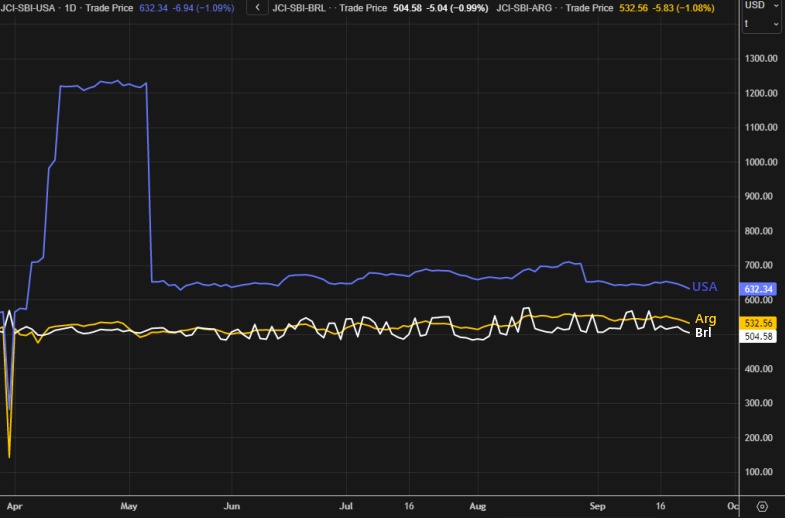Click the yellow 532.56 price axis tag
785x518 pixels.
point(760,323)
